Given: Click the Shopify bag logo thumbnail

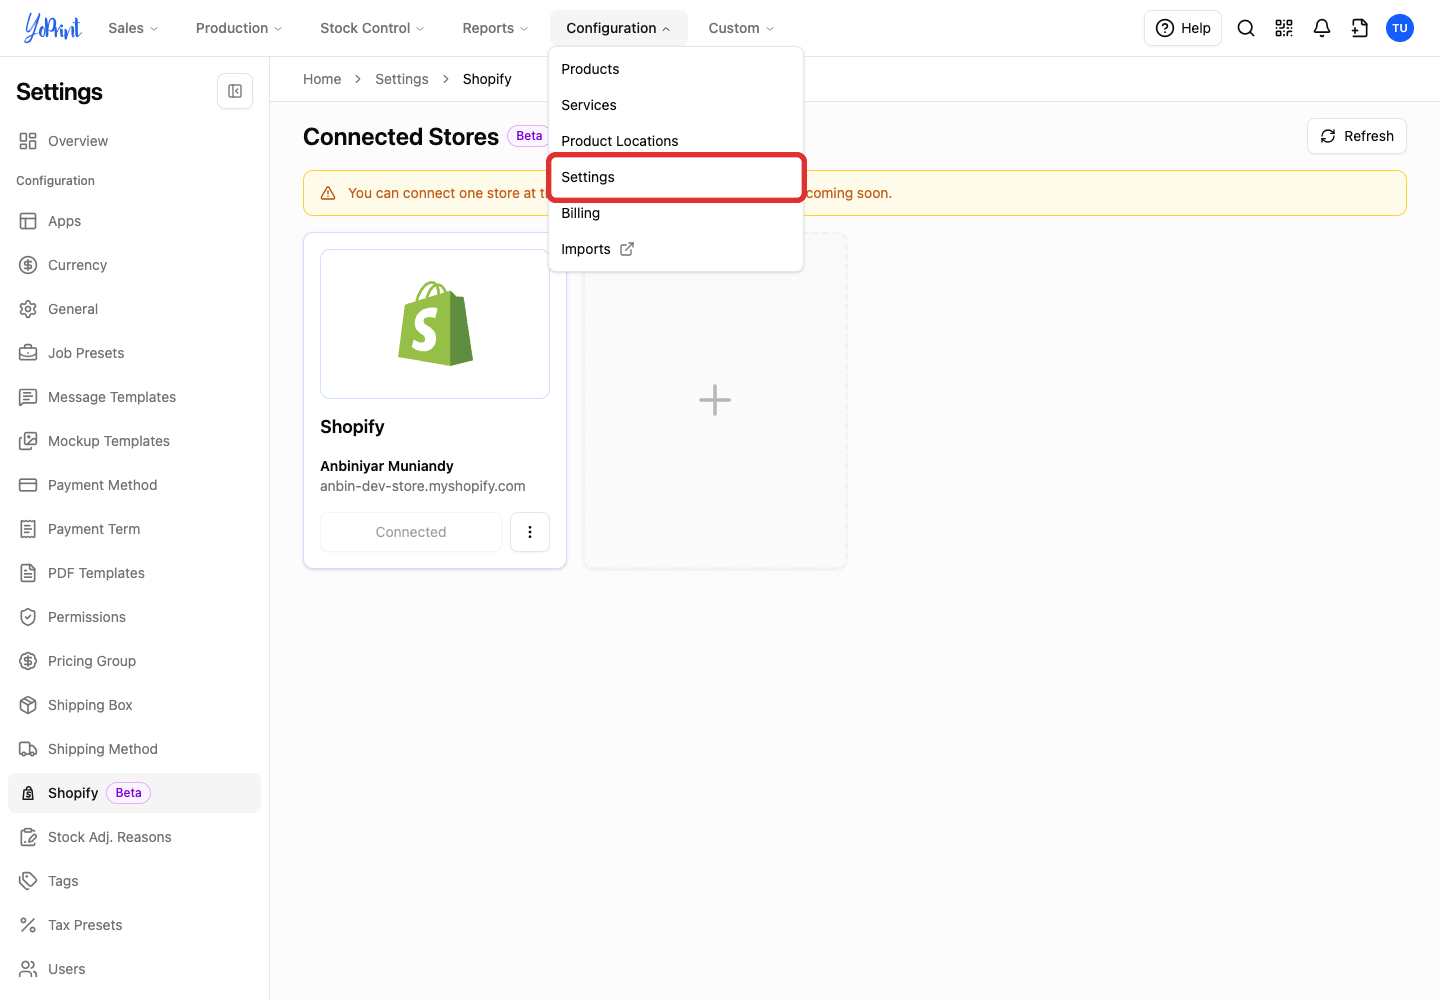Looking at the screenshot, I should pos(435,324).
